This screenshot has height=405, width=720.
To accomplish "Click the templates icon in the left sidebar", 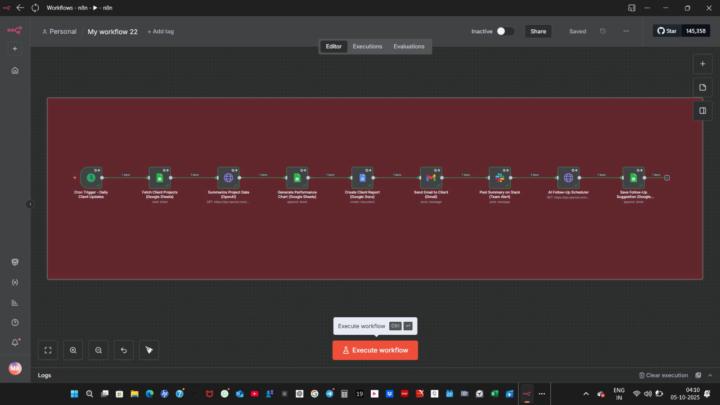I will point(15,262).
